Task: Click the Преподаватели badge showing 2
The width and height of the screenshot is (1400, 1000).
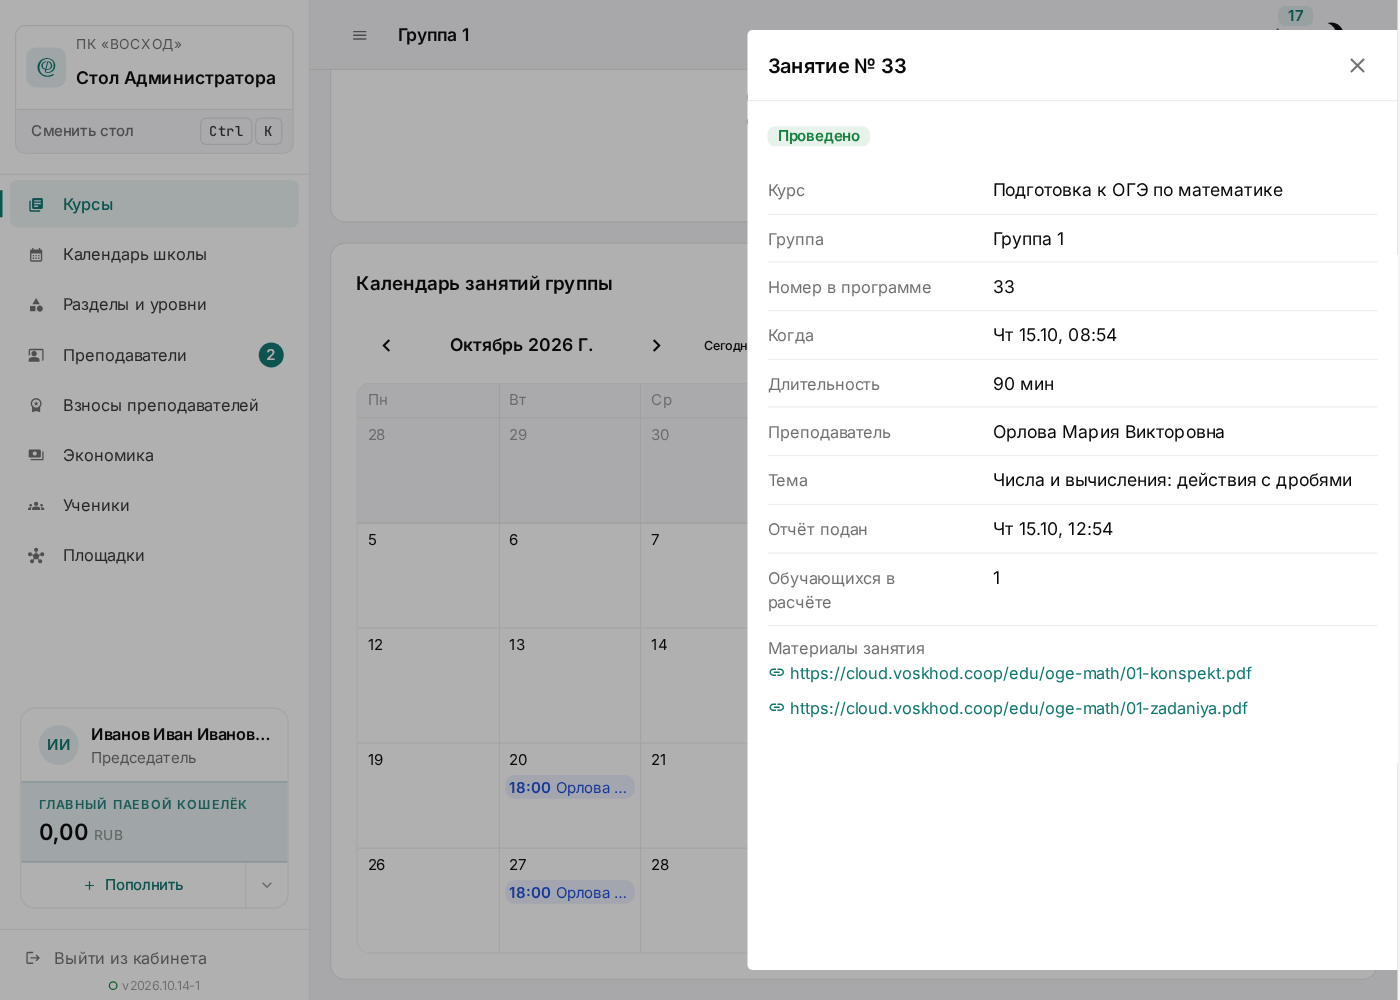Action: pyautogui.click(x=271, y=355)
